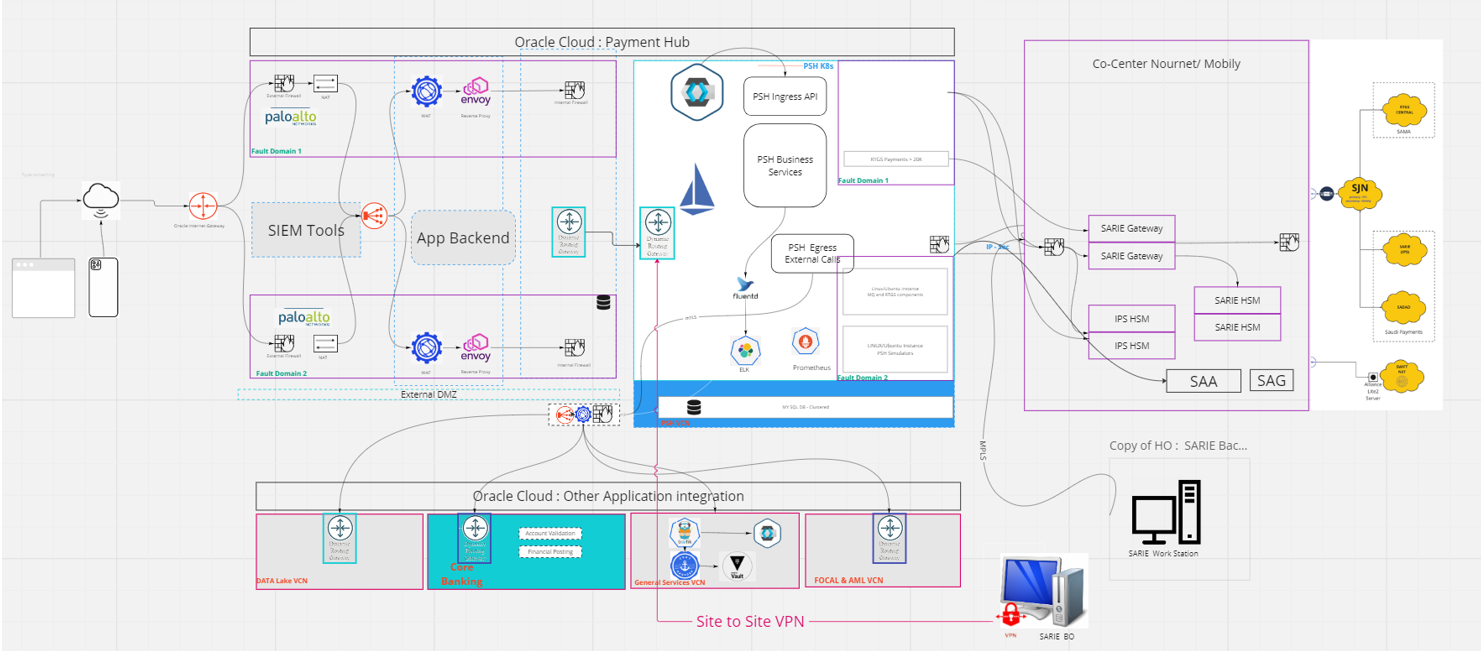Select the Oracle Cloud : Other Application integration header

click(x=609, y=496)
